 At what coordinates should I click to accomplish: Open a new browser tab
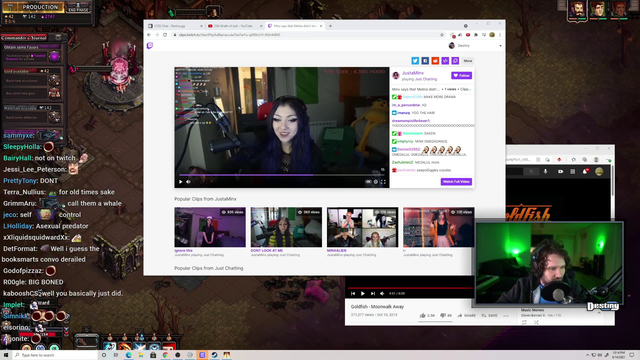[x=330, y=26]
